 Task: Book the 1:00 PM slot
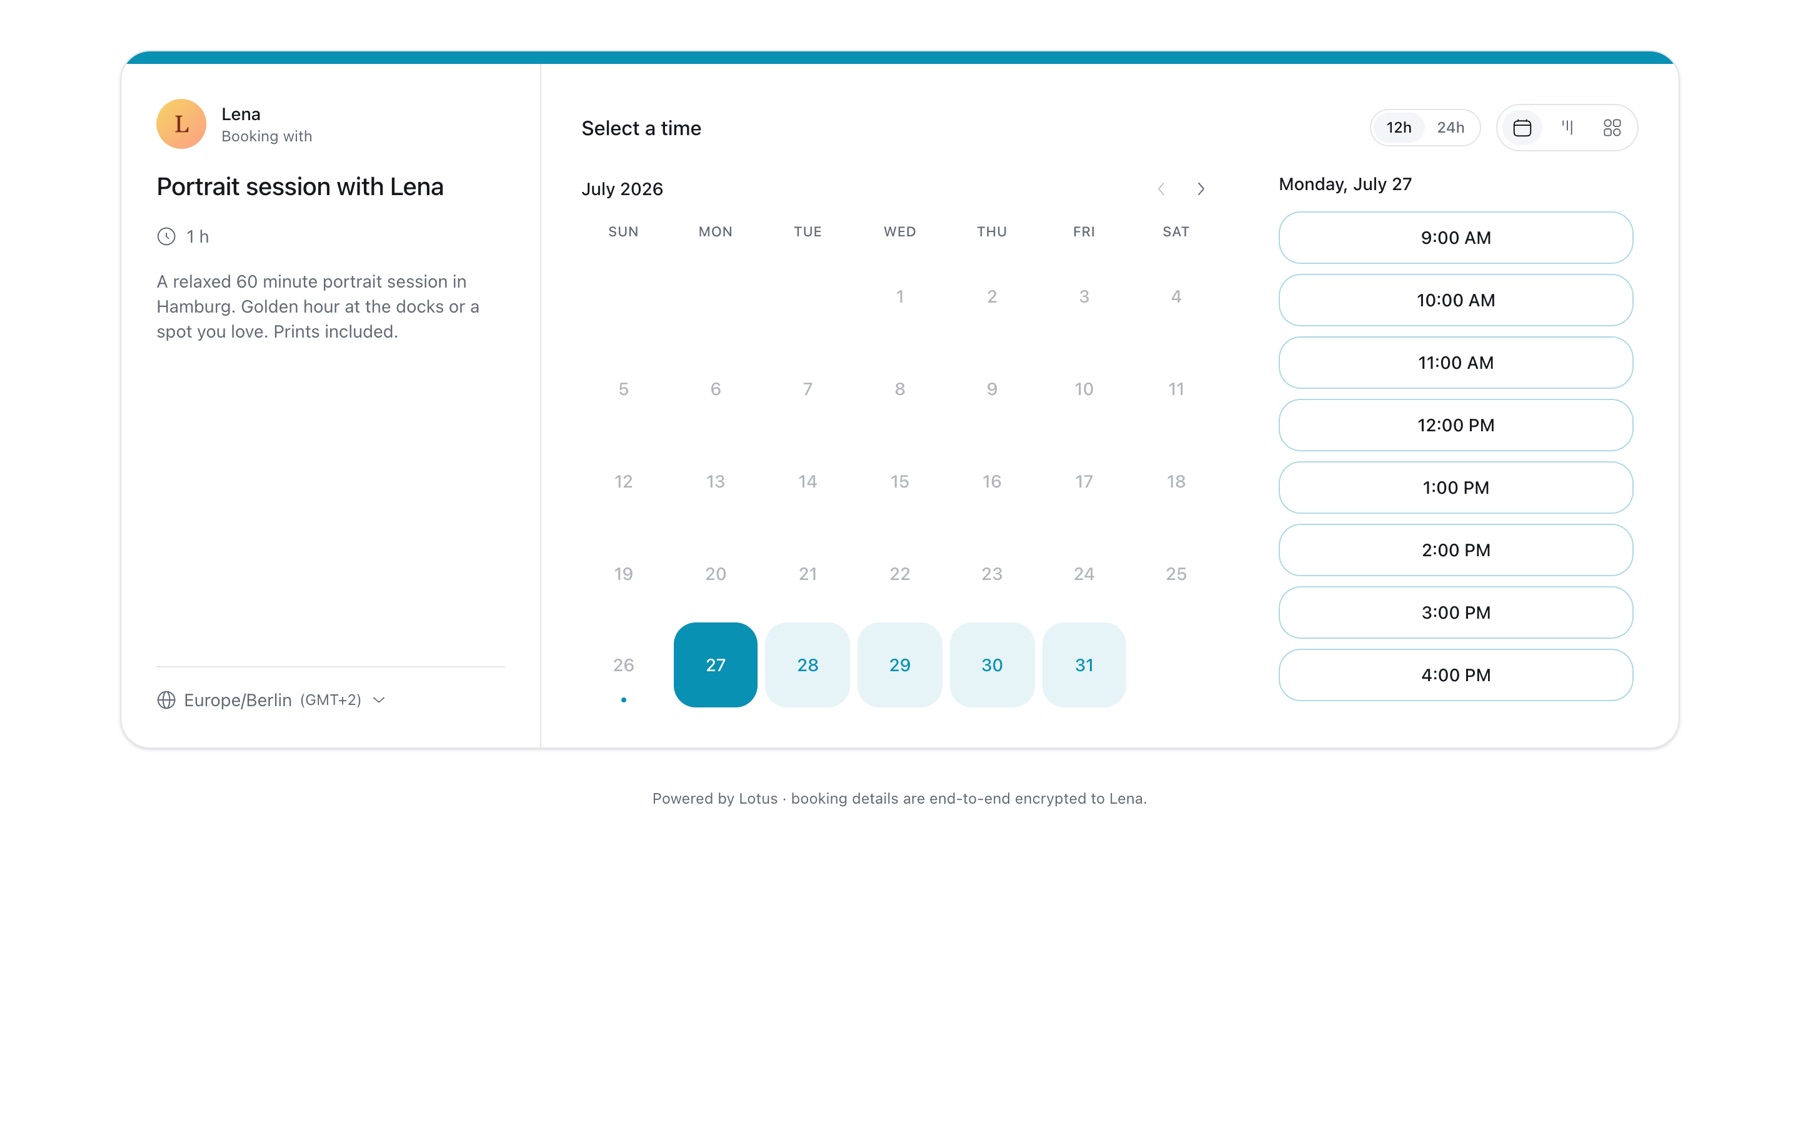tap(1455, 488)
